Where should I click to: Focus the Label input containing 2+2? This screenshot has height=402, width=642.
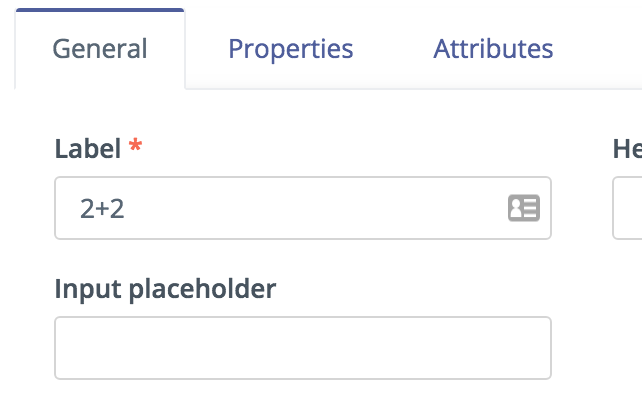303,208
